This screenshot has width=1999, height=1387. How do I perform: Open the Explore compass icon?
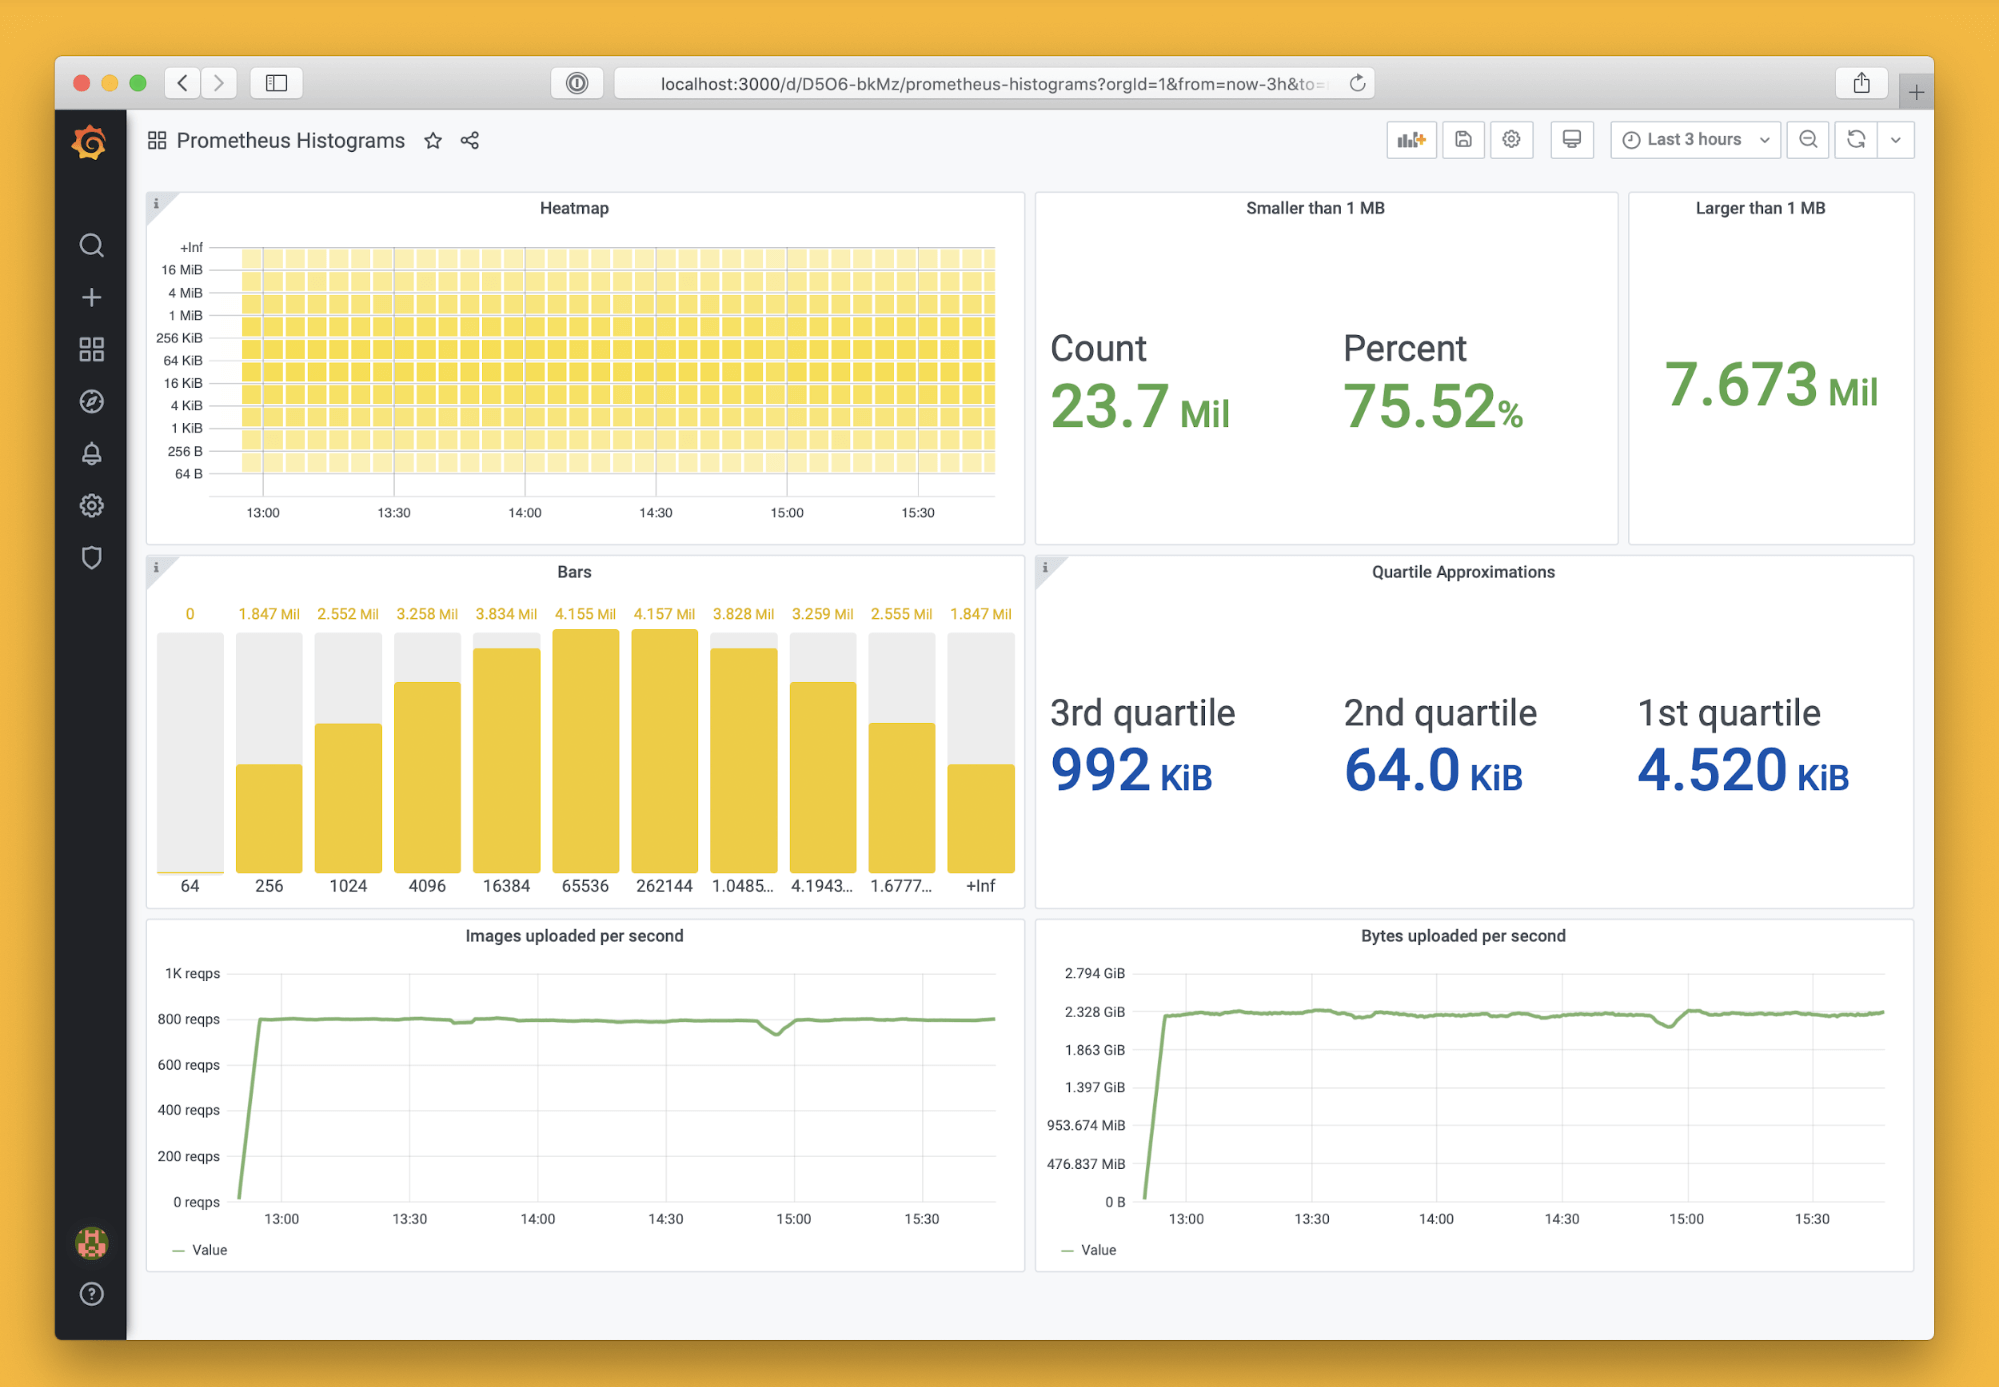[91, 401]
